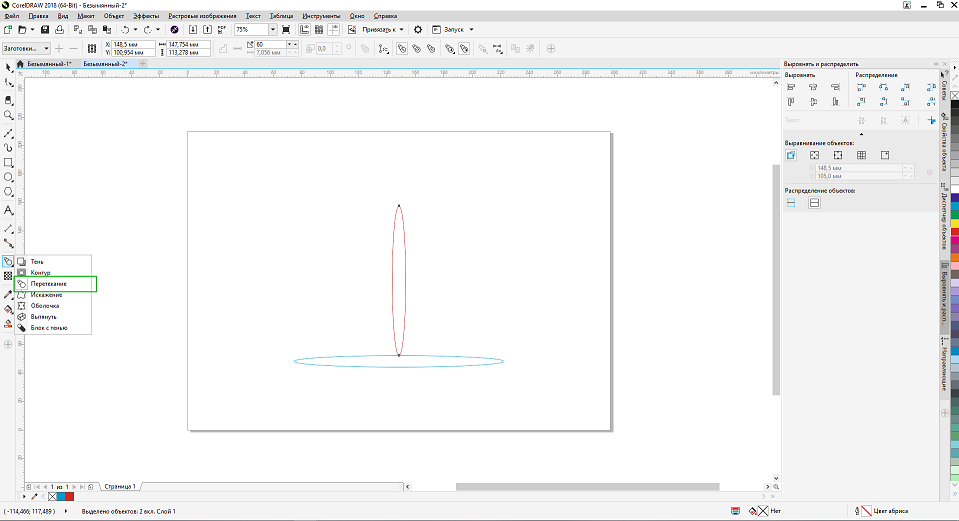Collapse align docker section with arrow
The height and width of the screenshot is (521, 959).
(x=861, y=134)
